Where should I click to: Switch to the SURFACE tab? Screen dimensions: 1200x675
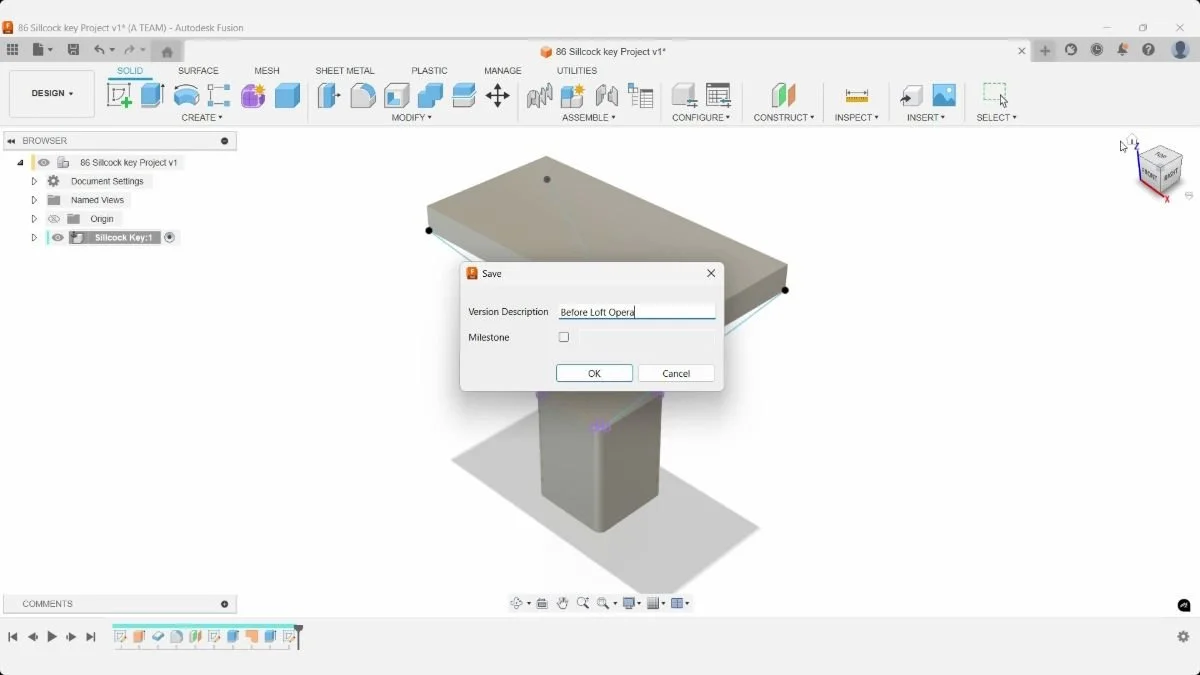tap(198, 71)
